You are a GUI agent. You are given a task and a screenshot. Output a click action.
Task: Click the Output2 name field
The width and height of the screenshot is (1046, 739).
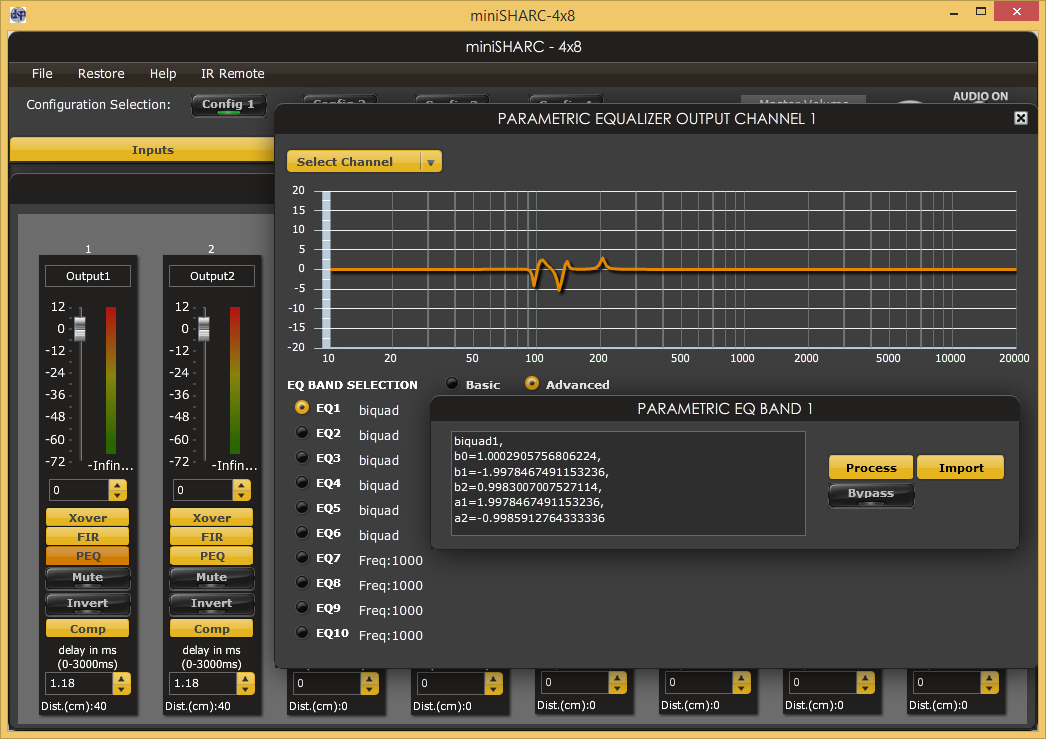(x=211, y=276)
